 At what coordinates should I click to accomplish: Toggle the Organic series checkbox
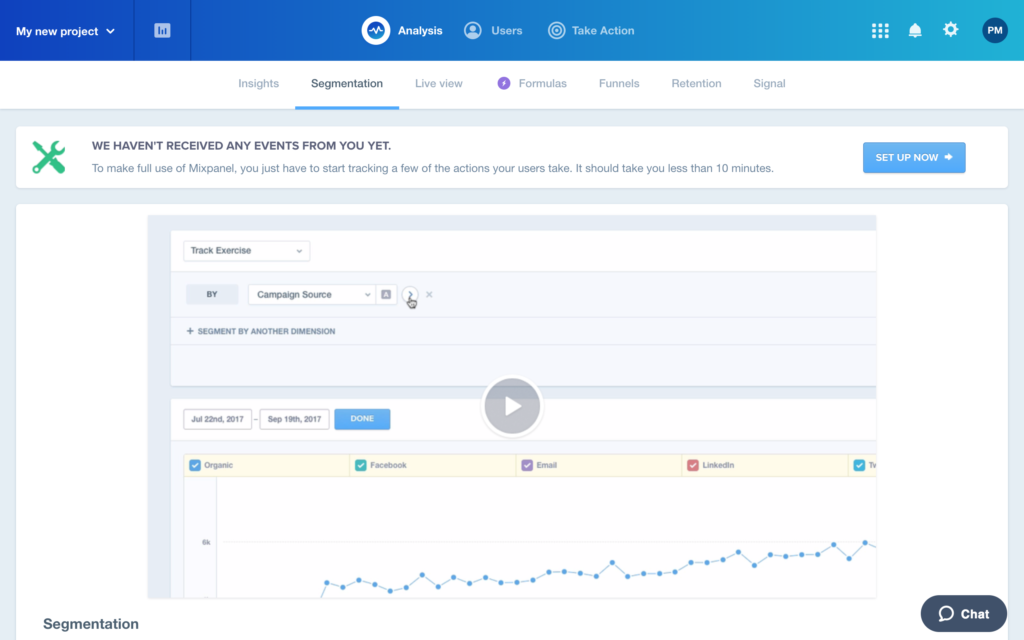pyautogui.click(x=195, y=465)
